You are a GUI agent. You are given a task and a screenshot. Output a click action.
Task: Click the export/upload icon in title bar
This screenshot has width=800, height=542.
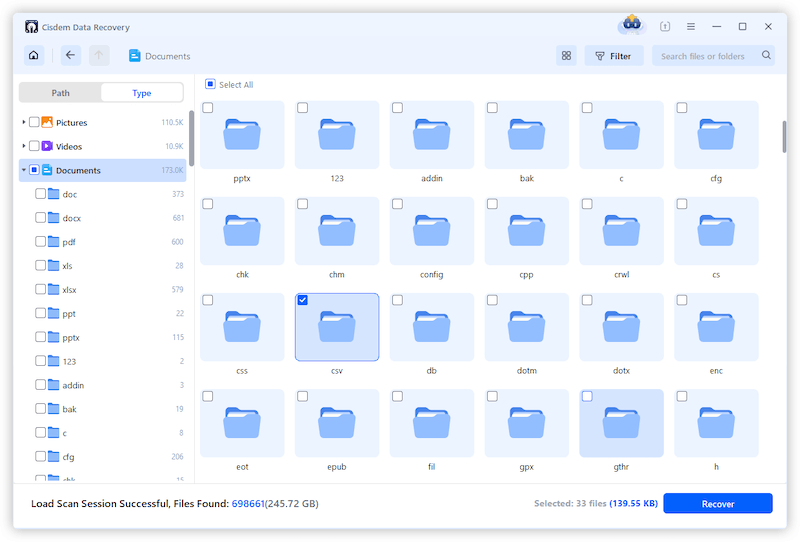pos(665,26)
